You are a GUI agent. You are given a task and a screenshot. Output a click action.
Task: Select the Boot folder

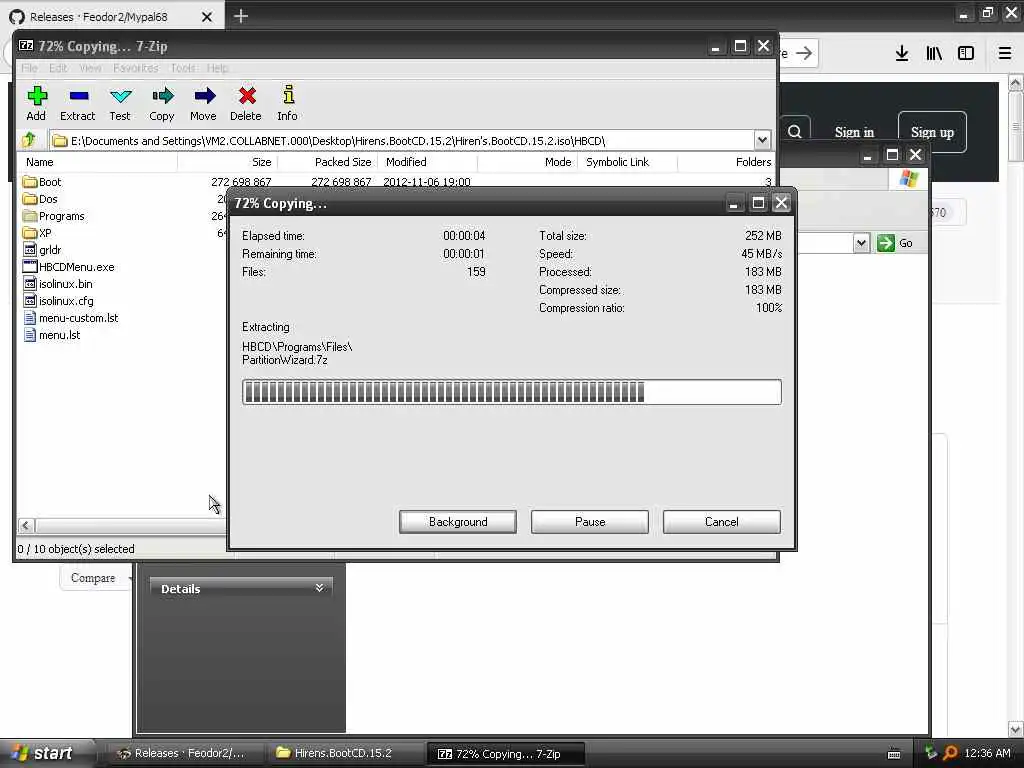[42, 182]
